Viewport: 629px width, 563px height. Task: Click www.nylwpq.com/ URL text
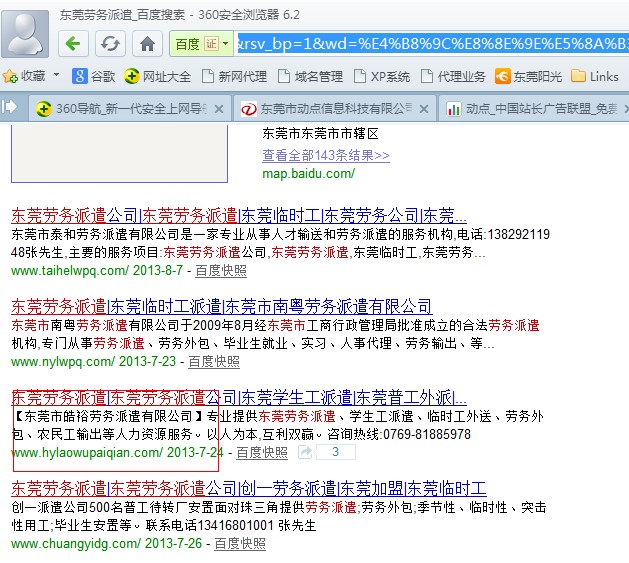tap(63, 362)
